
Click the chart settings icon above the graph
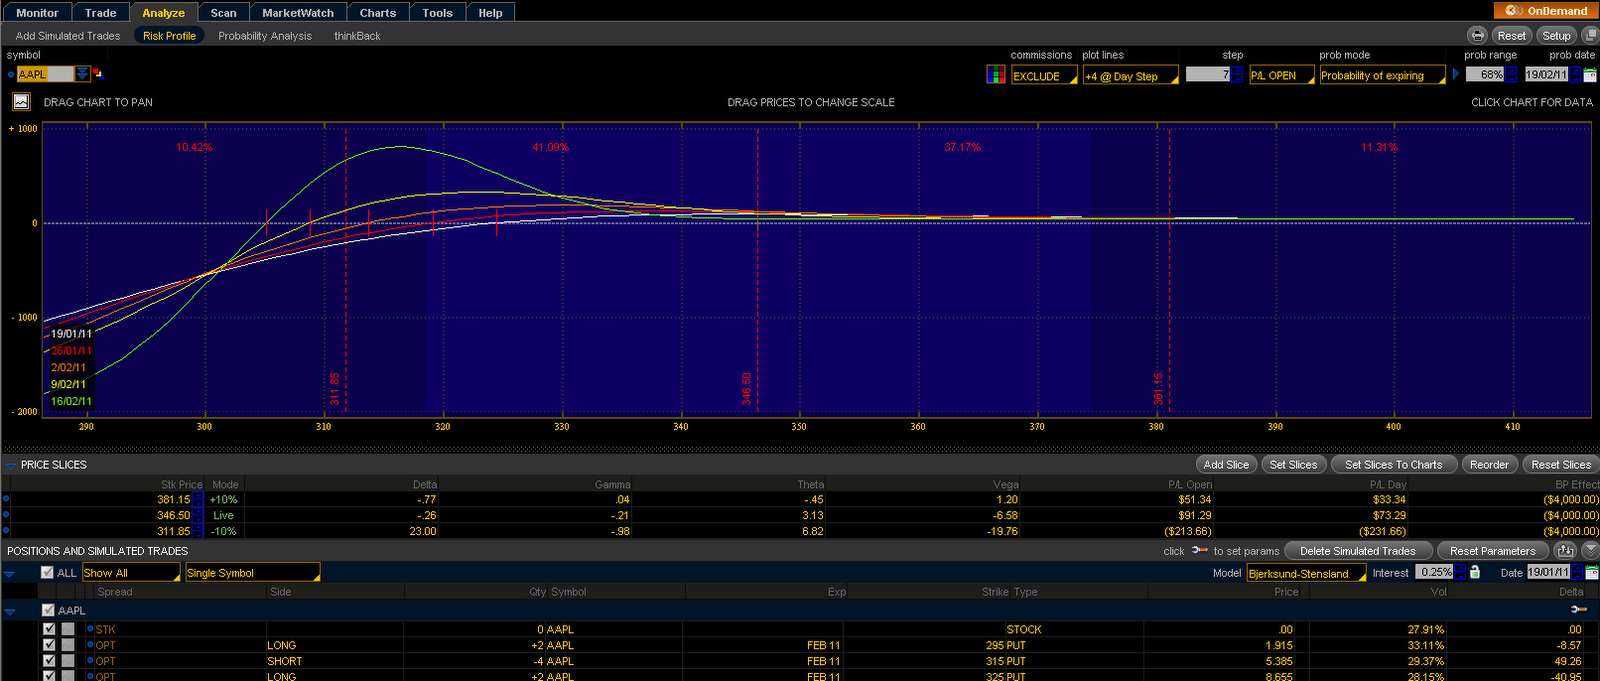pyautogui.click(x=21, y=101)
